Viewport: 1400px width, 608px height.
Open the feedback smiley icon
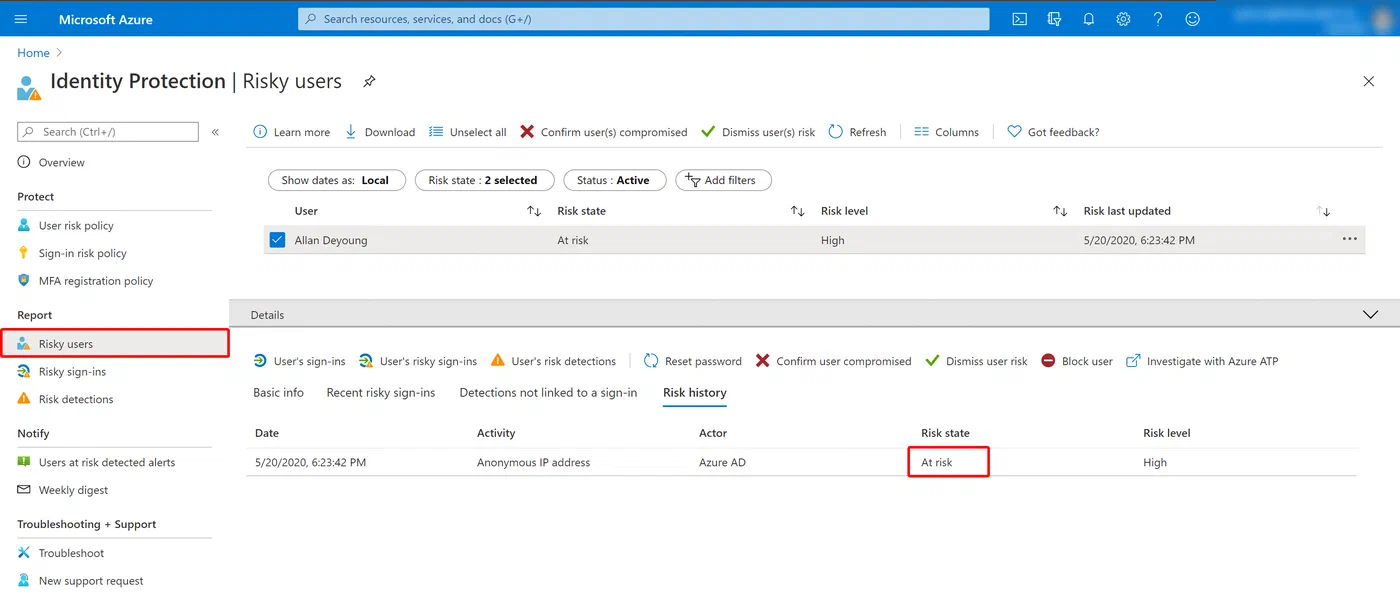coord(1192,19)
